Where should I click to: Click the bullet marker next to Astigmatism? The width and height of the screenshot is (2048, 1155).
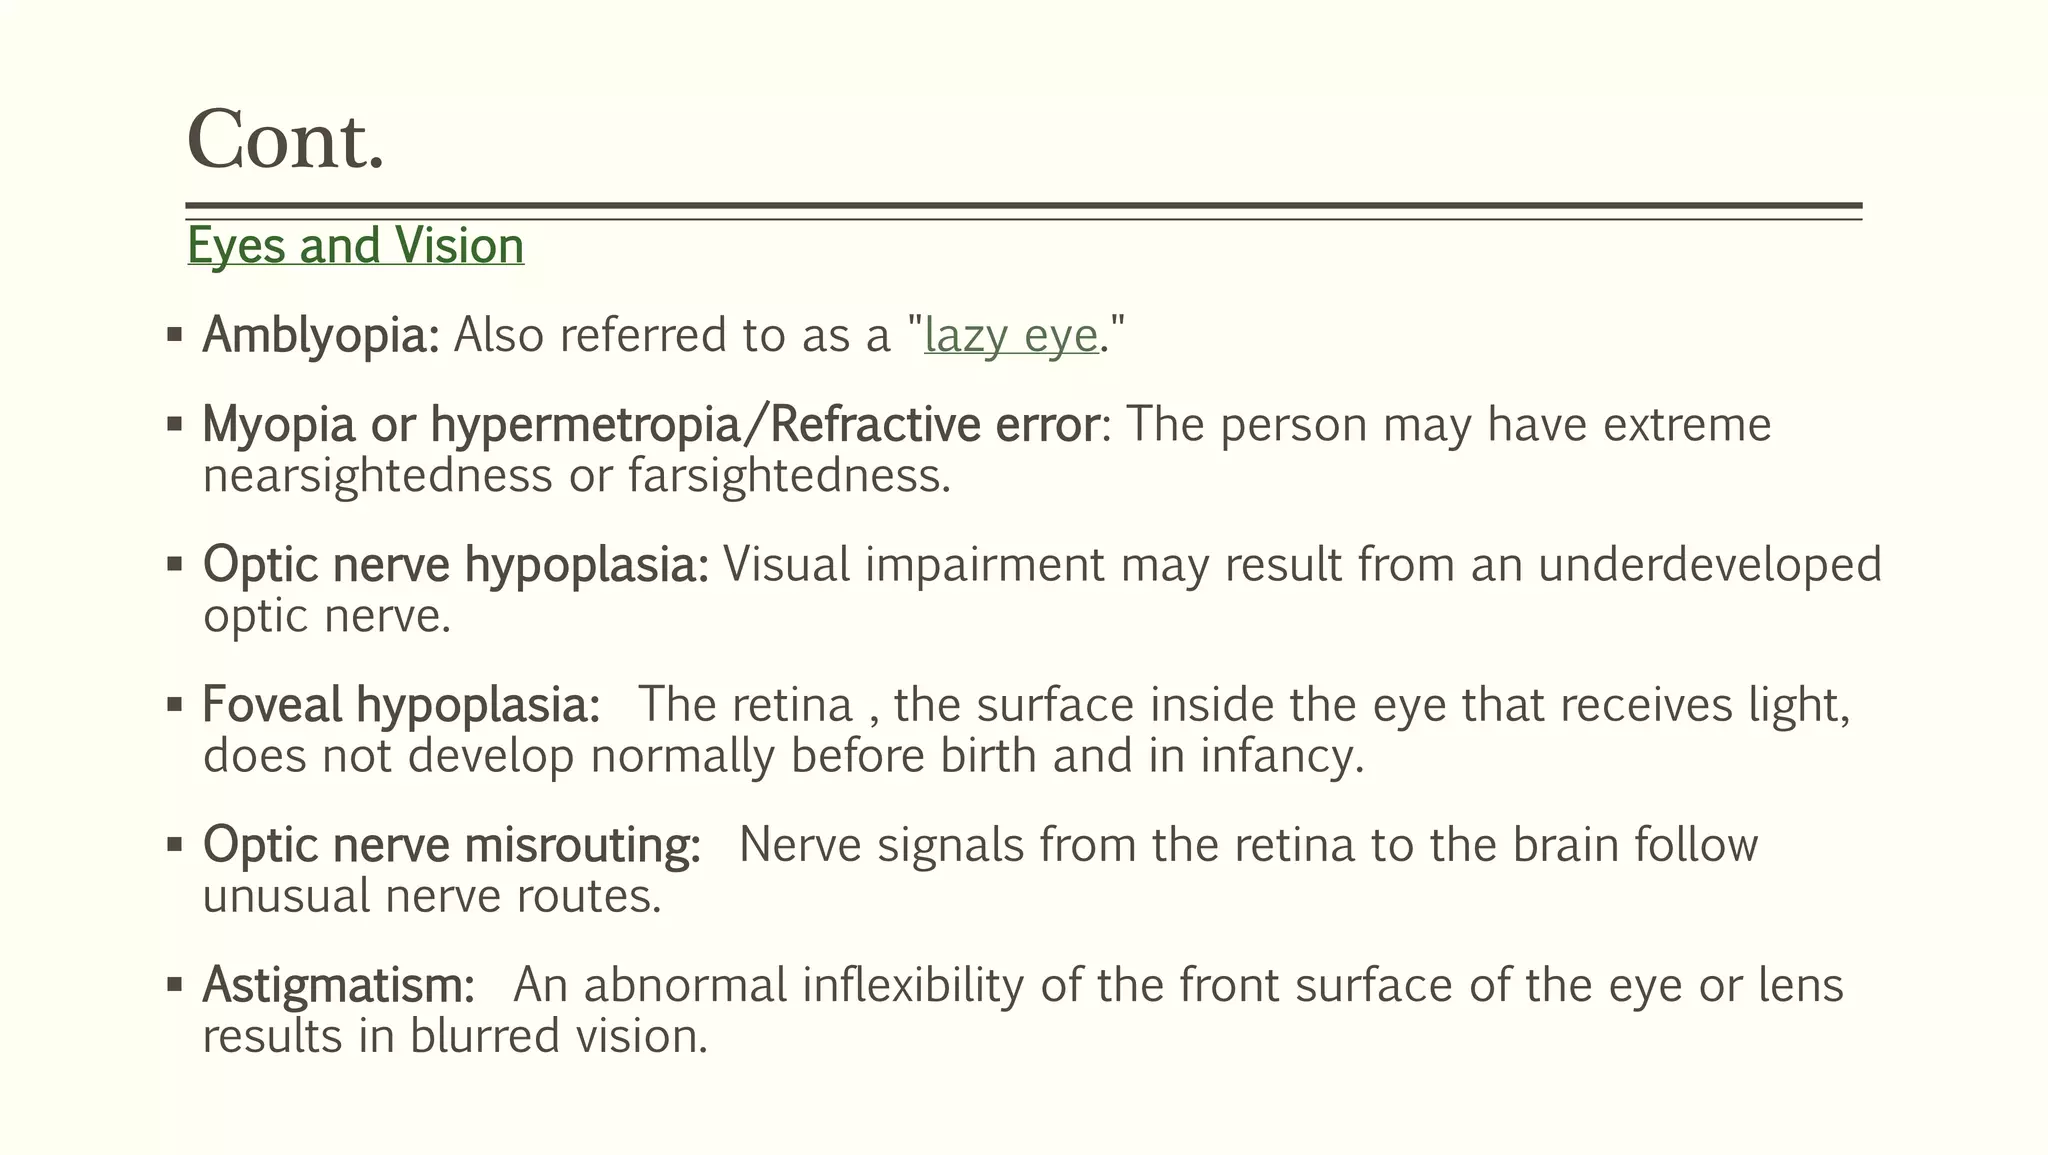click(x=175, y=984)
